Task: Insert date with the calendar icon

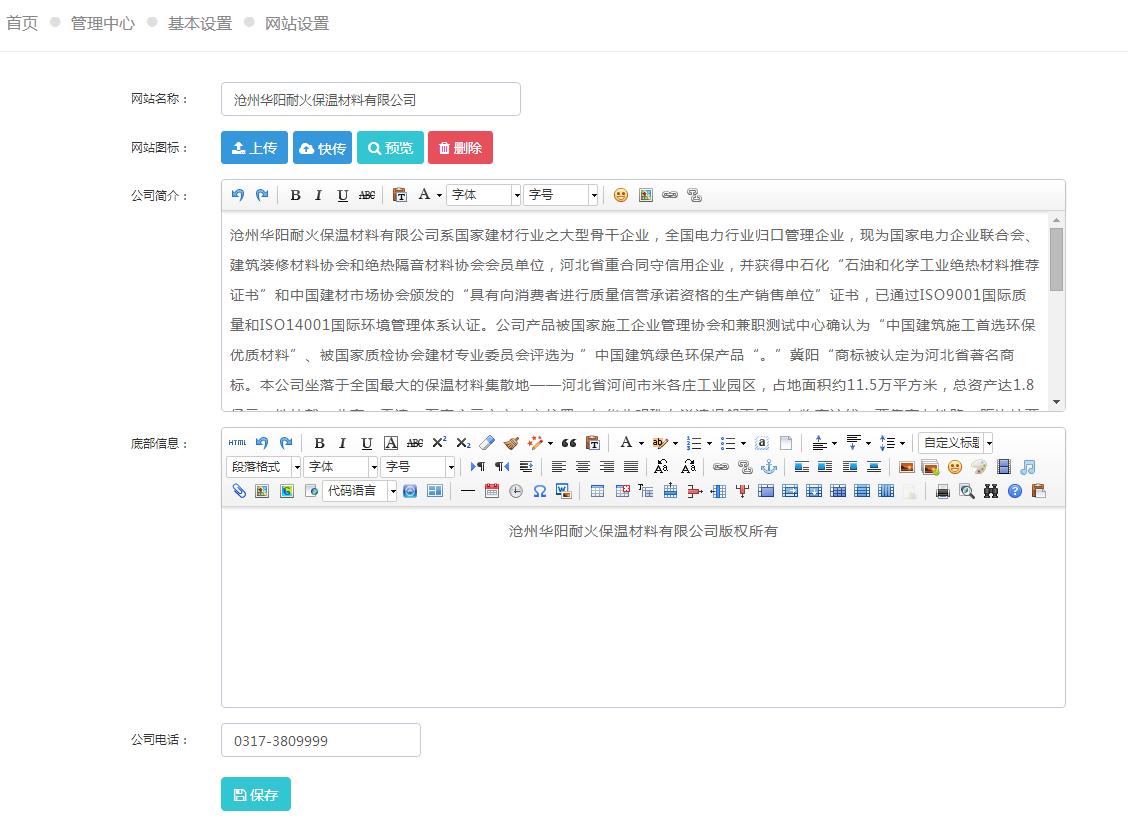Action: click(492, 491)
